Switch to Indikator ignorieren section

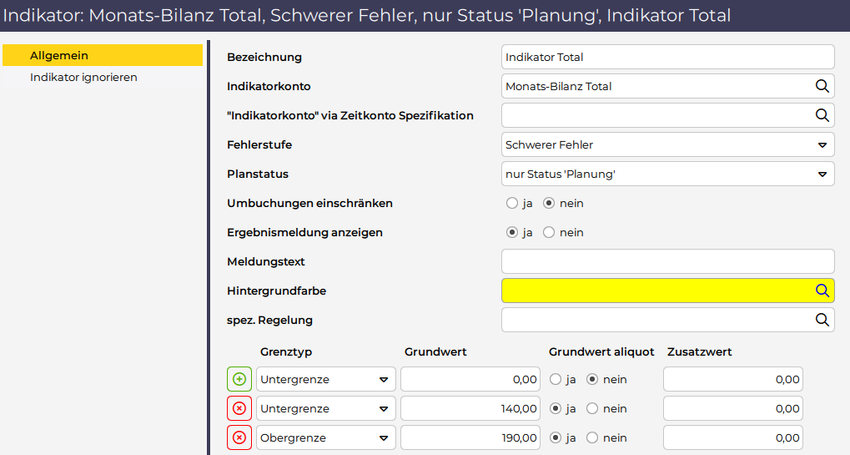point(84,77)
